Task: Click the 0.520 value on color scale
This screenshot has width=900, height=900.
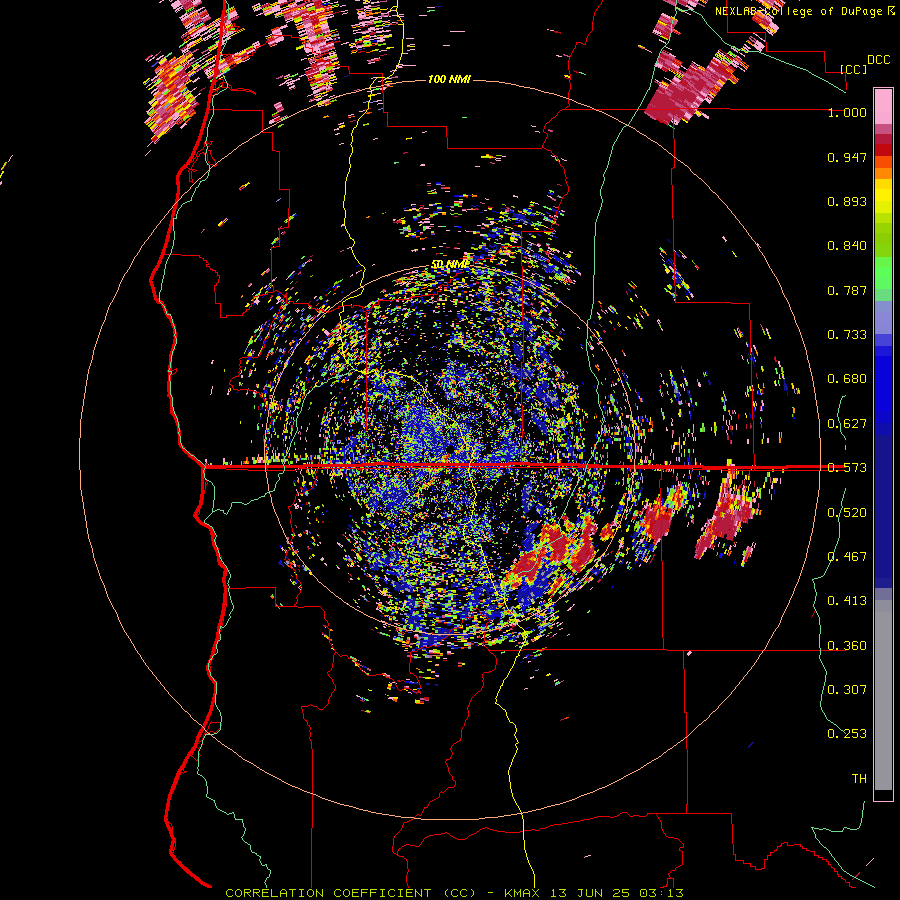Action: (847, 513)
